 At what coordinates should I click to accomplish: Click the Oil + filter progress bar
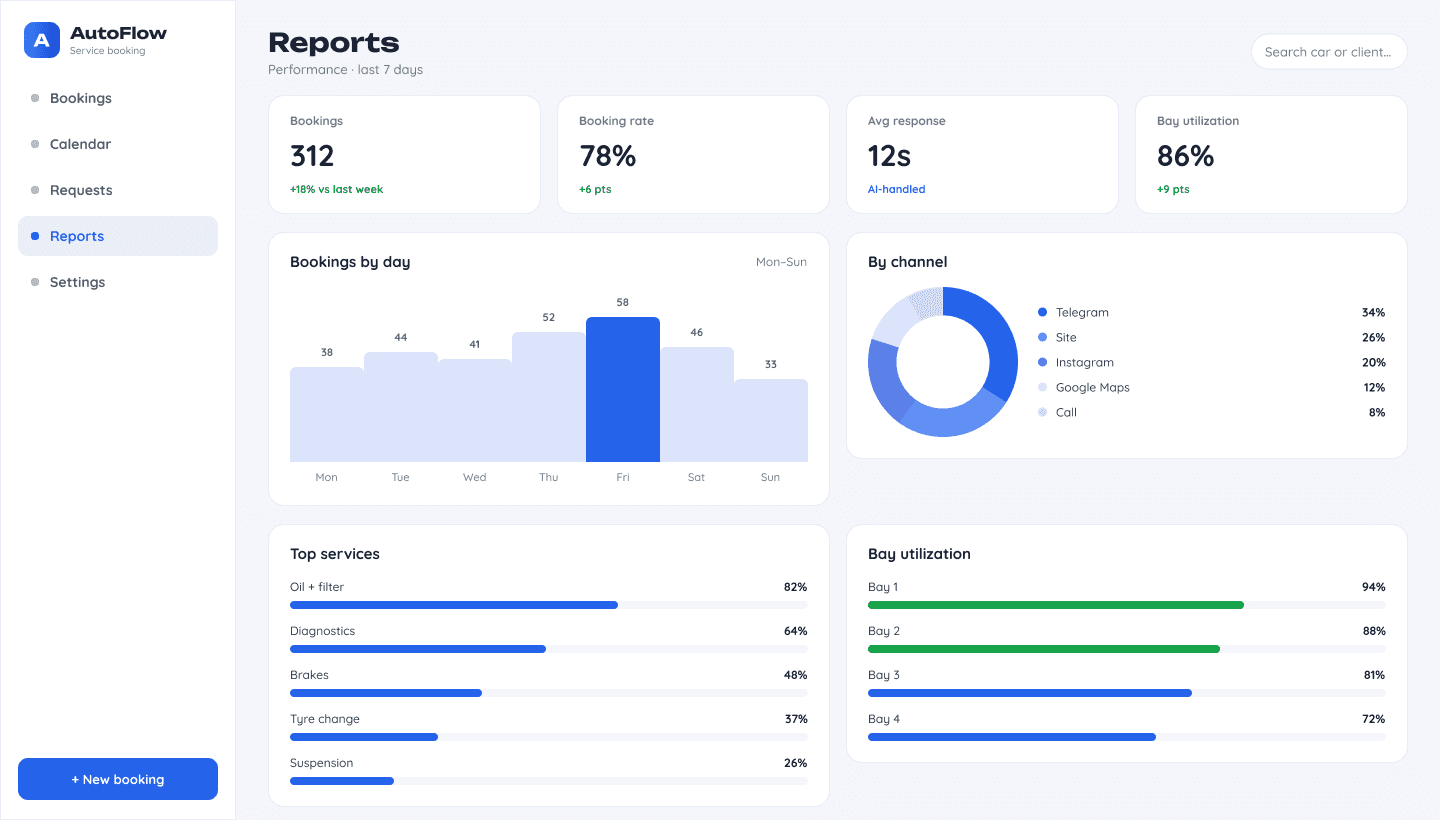(x=549, y=605)
